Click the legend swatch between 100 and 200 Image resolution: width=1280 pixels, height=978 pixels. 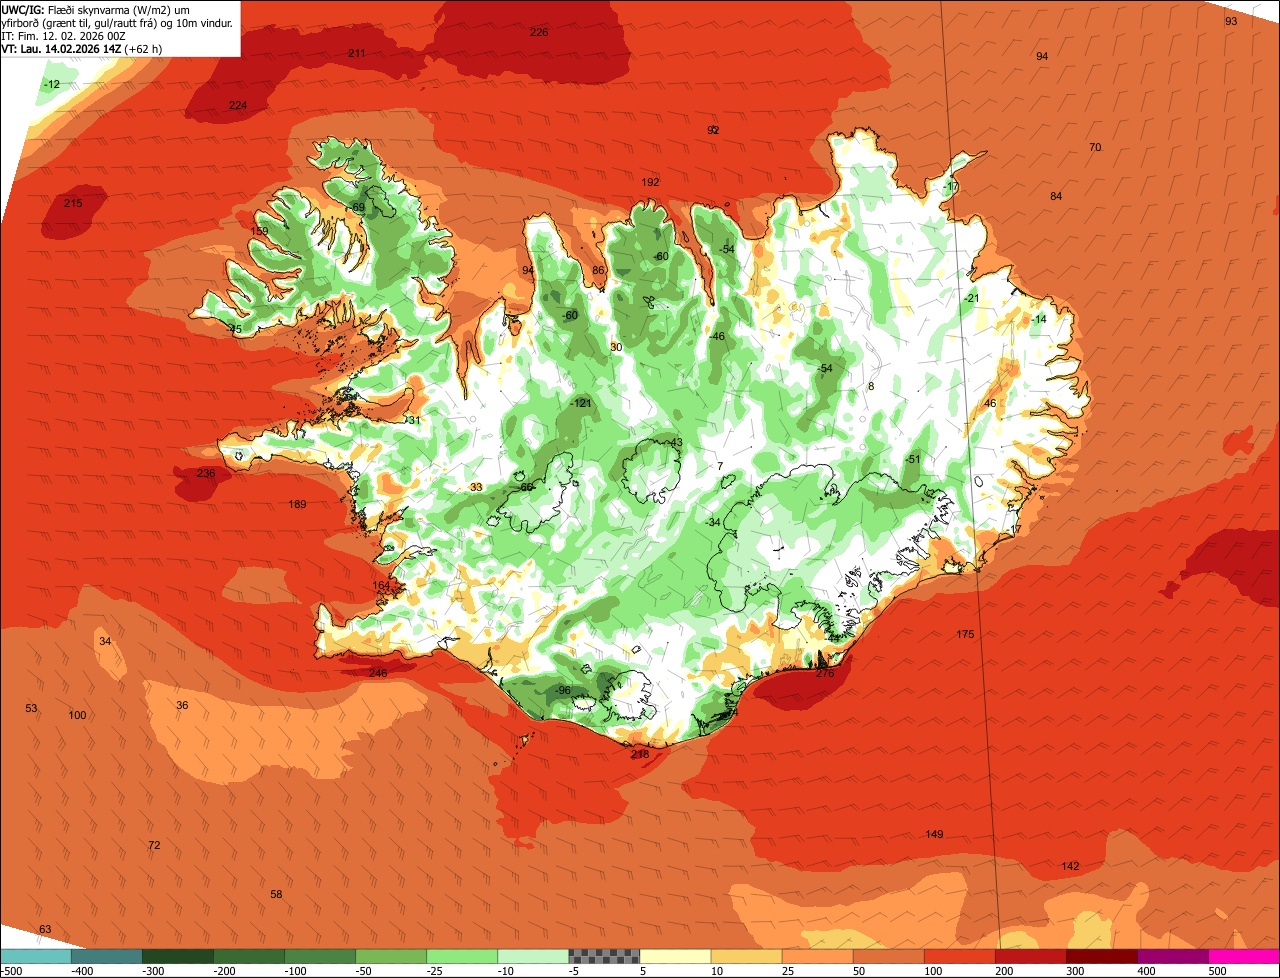[x=960, y=957]
